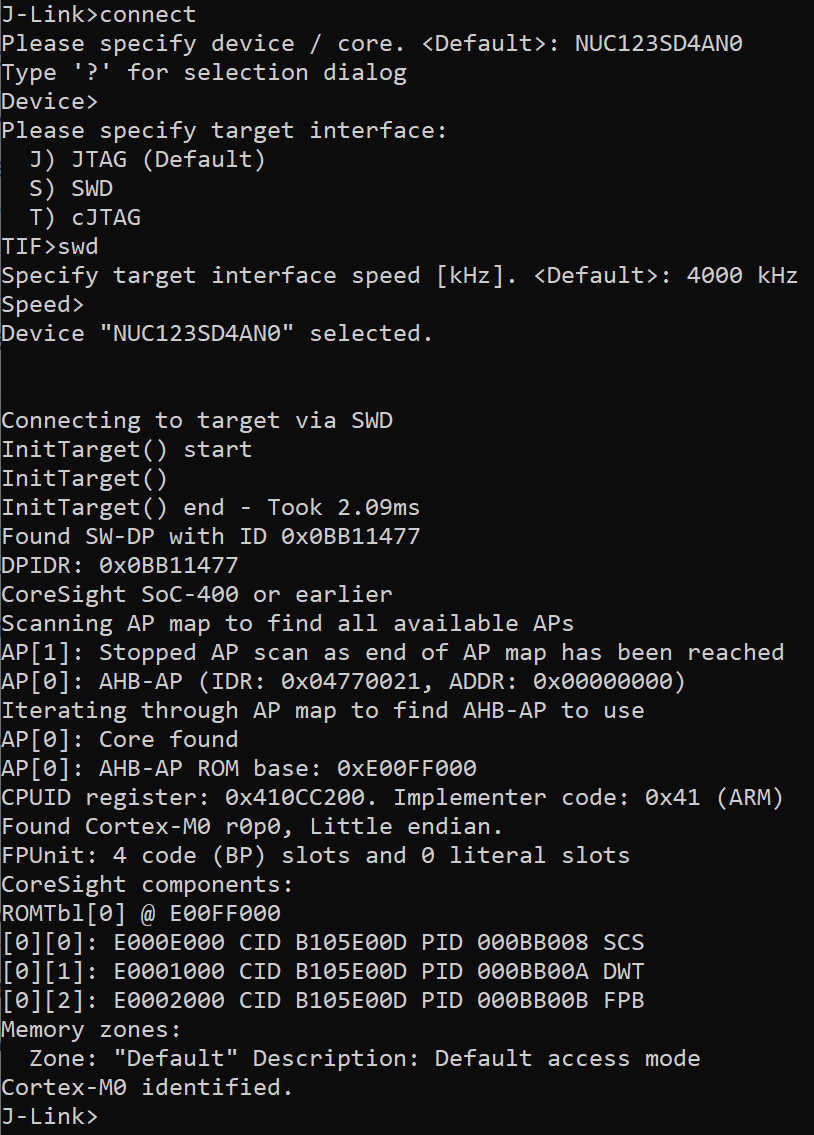The image size is (814, 1135).
Task: Click the final J-Link> command prompt
Action: 49,1116
